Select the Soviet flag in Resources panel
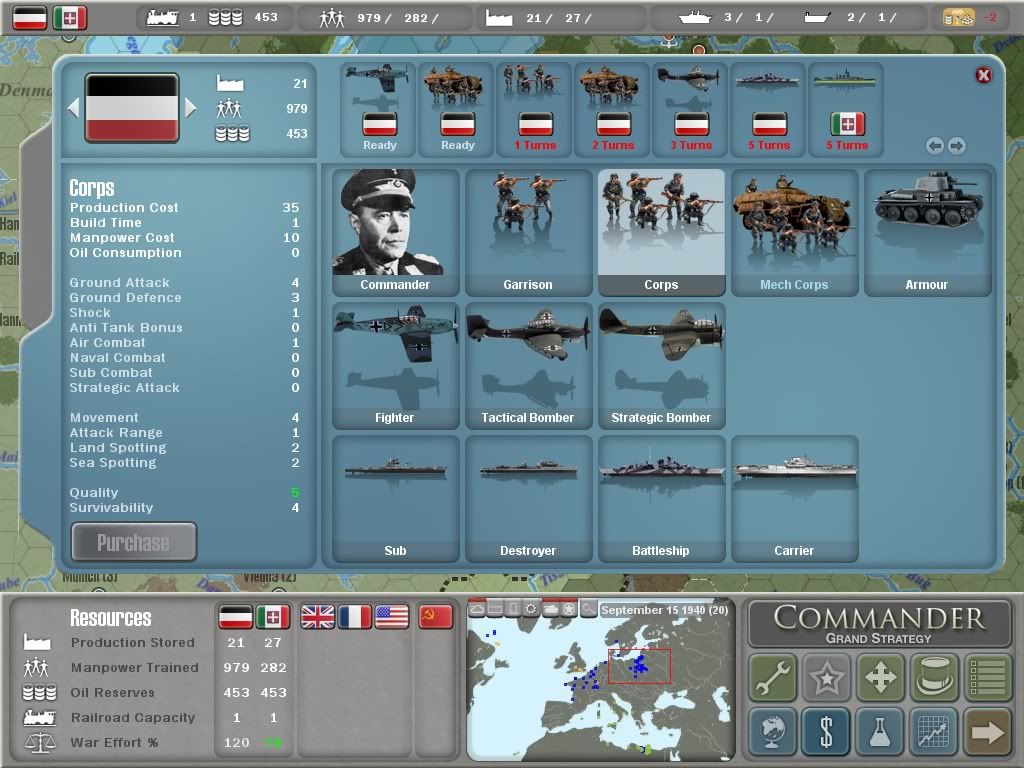1024x768 pixels. point(436,616)
